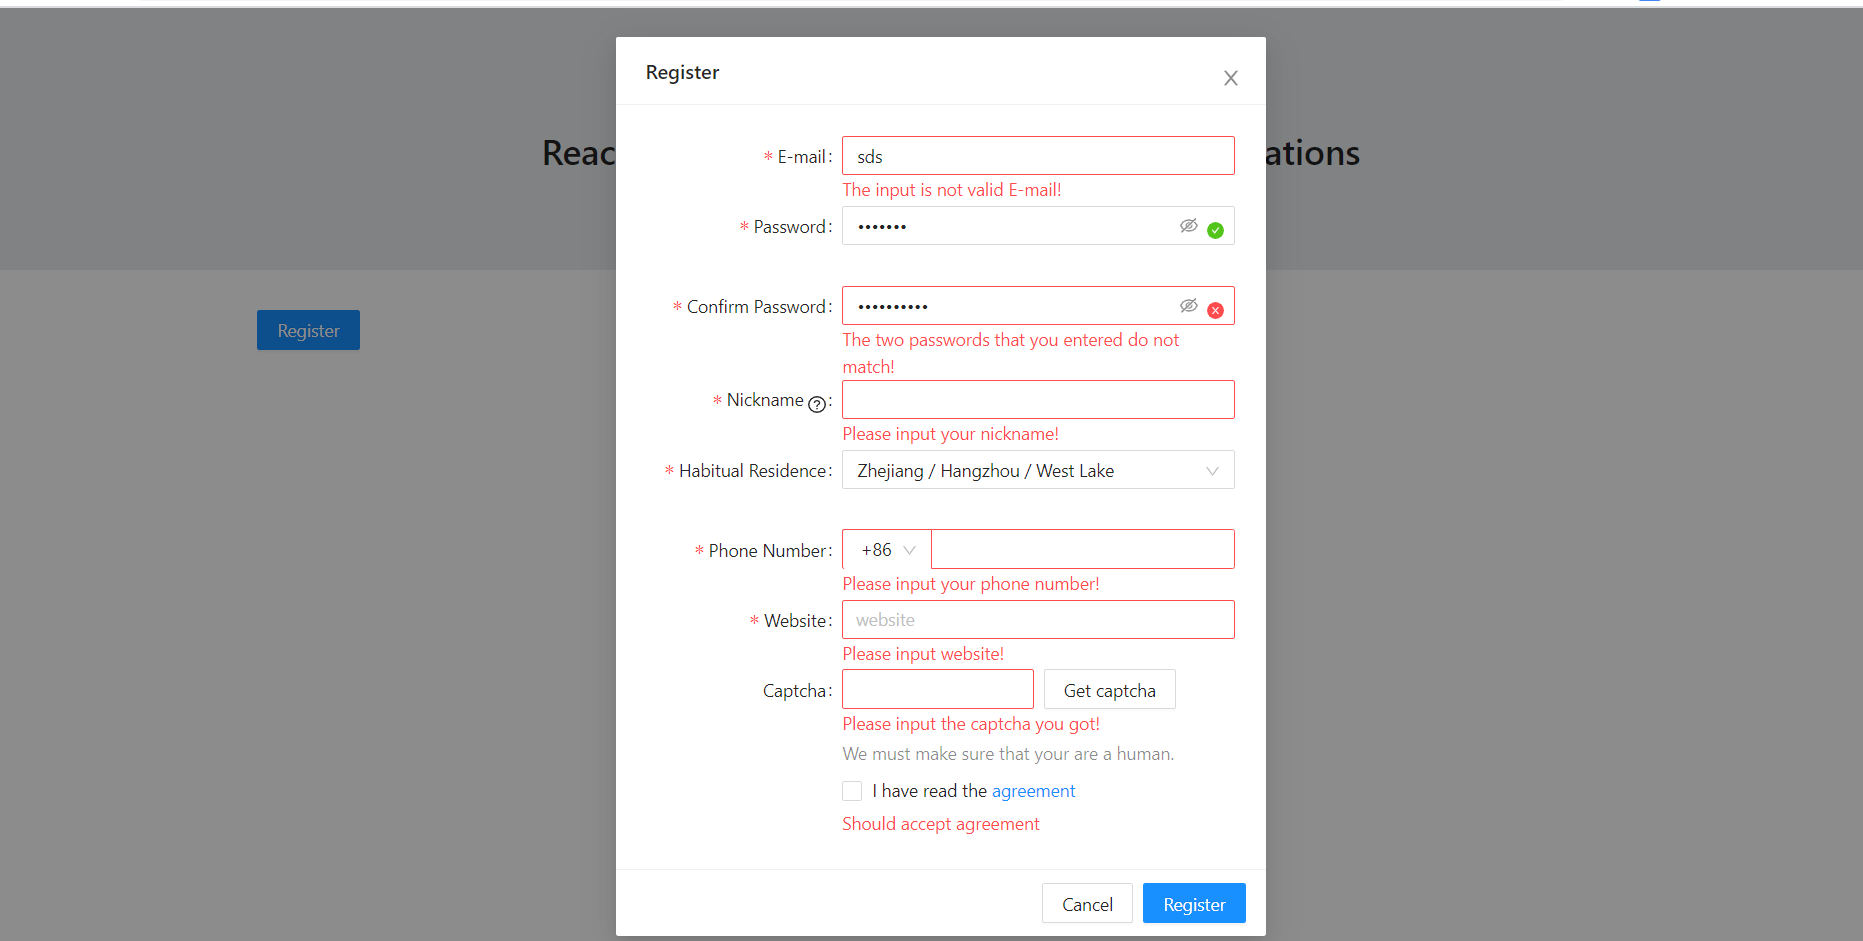Image resolution: width=1863 pixels, height=941 pixels.
Task: Expand the +86 country code dropdown
Action: (884, 549)
